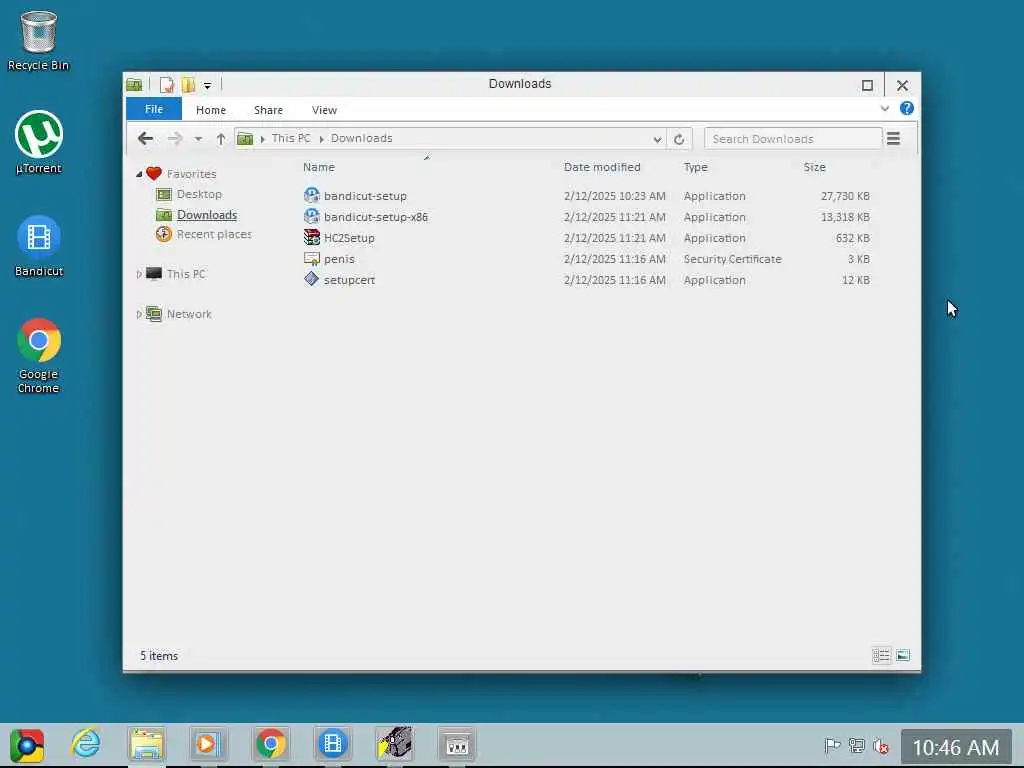The width and height of the screenshot is (1024, 768).
Task: Click the Action Center flag tray icon
Action: coord(832,745)
